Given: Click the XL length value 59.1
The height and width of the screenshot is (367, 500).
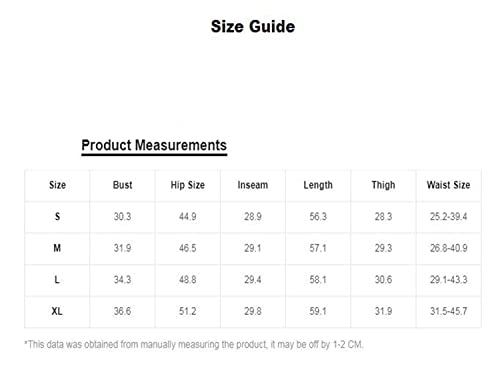Looking at the screenshot, I should [x=318, y=311].
